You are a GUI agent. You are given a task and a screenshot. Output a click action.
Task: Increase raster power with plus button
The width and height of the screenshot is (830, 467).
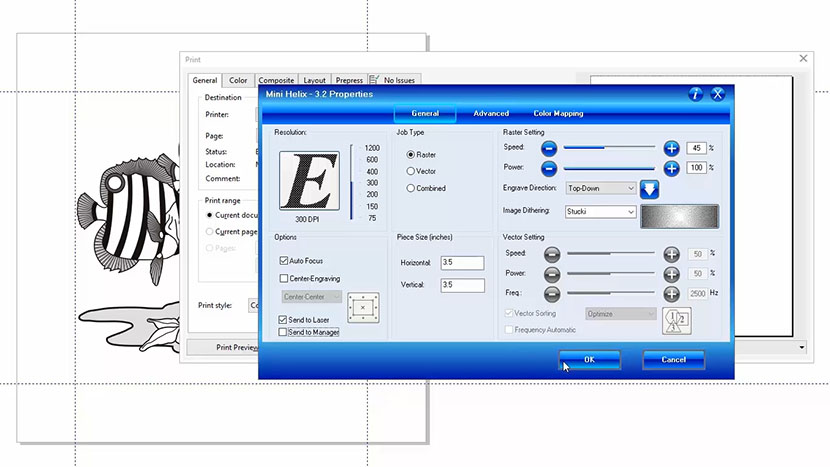672,168
